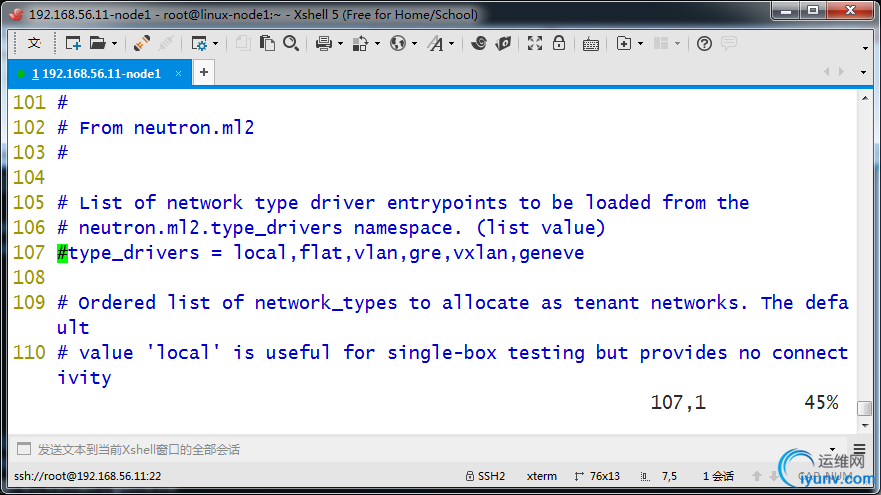The width and height of the screenshot is (881, 495).
Task: Click the 'From neutron.ml2' line 102
Action: pos(156,128)
